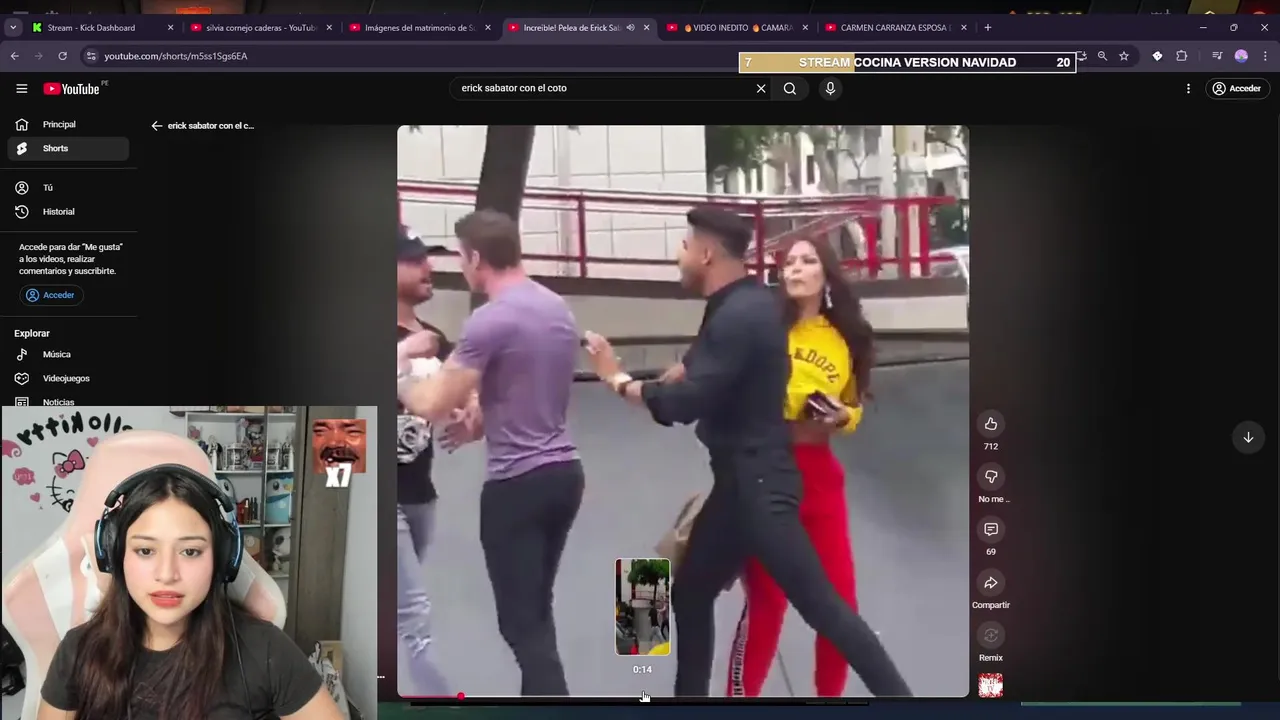Click the 69 comments count
Viewport: 1280px width, 720px height.
[x=991, y=552]
